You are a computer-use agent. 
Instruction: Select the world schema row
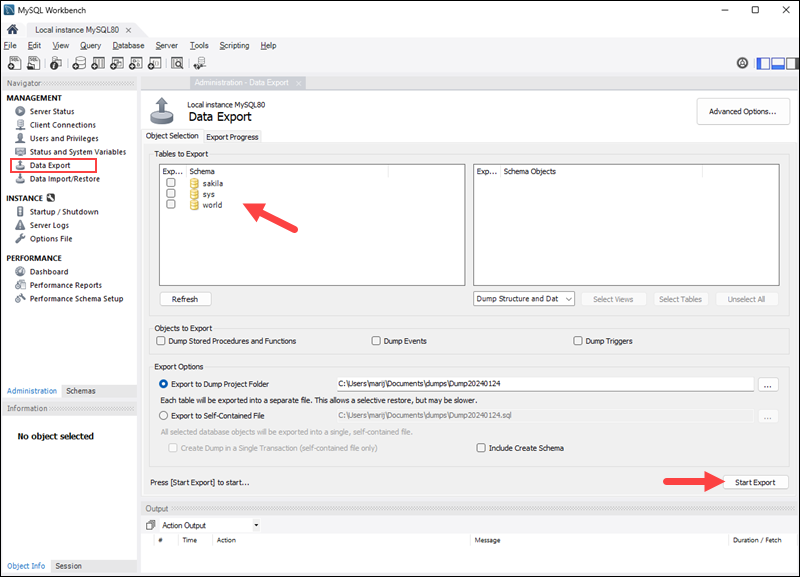click(x=212, y=205)
